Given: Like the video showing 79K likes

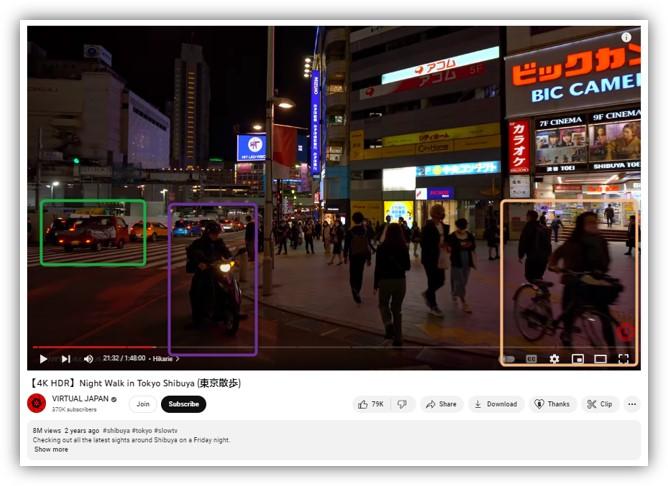Looking at the screenshot, I should (371, 404).
